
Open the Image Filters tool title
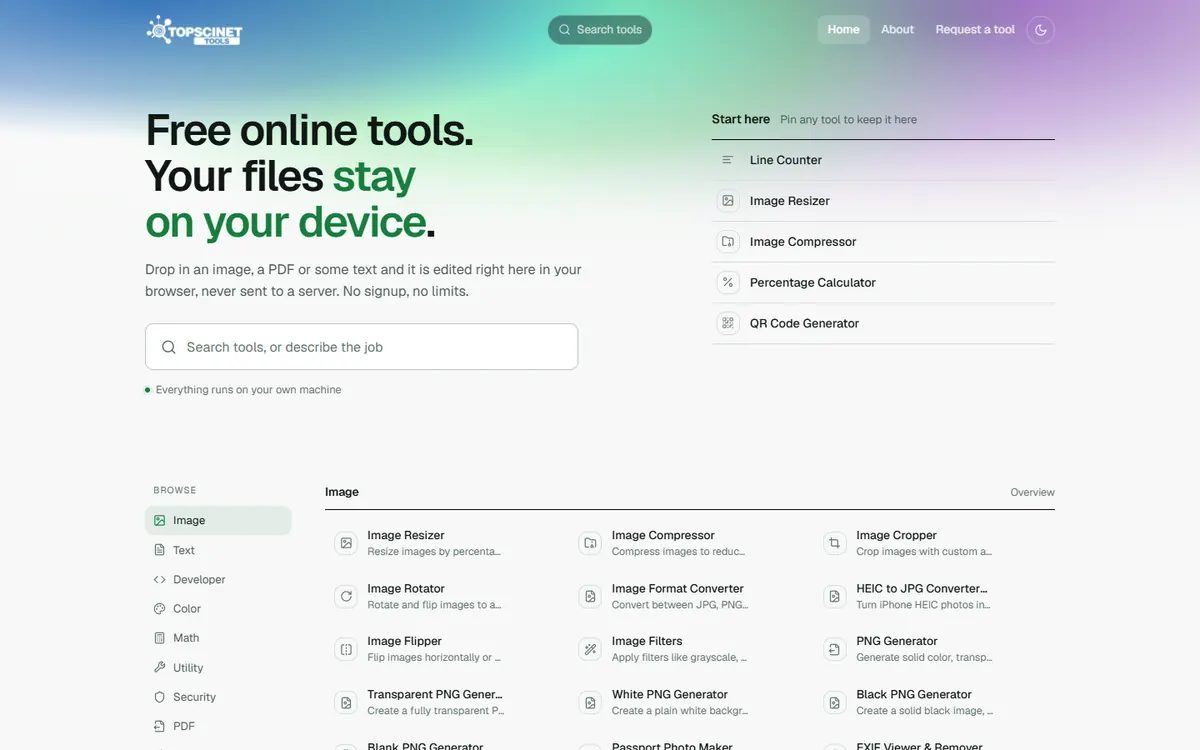pos(647,641)
